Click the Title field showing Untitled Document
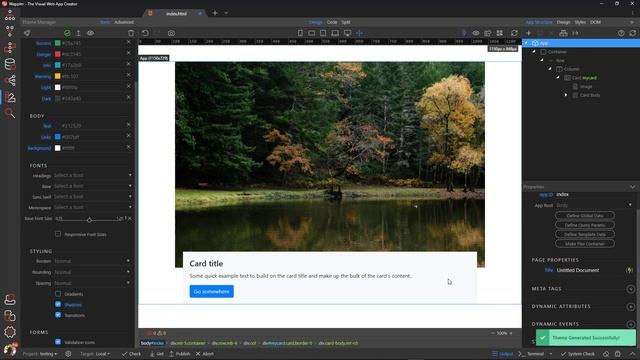The image size is (640, 360). 590,270
